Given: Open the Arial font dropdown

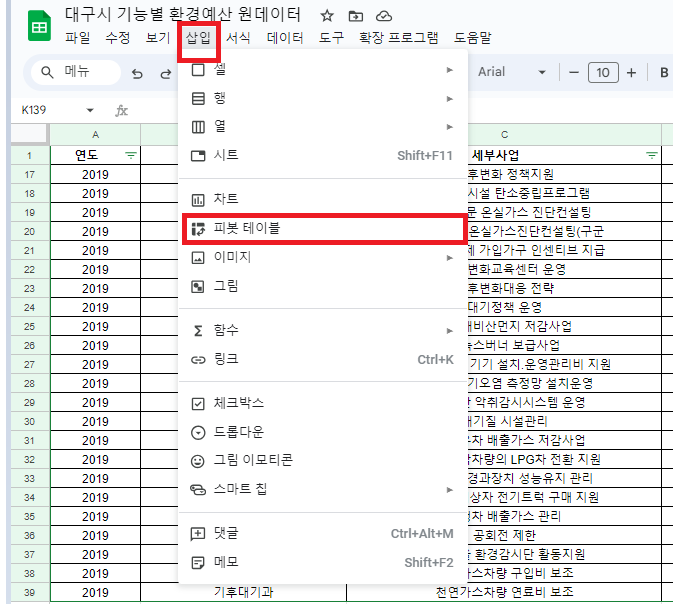Looking at the screenshot, I should click(x=511, y=72).
